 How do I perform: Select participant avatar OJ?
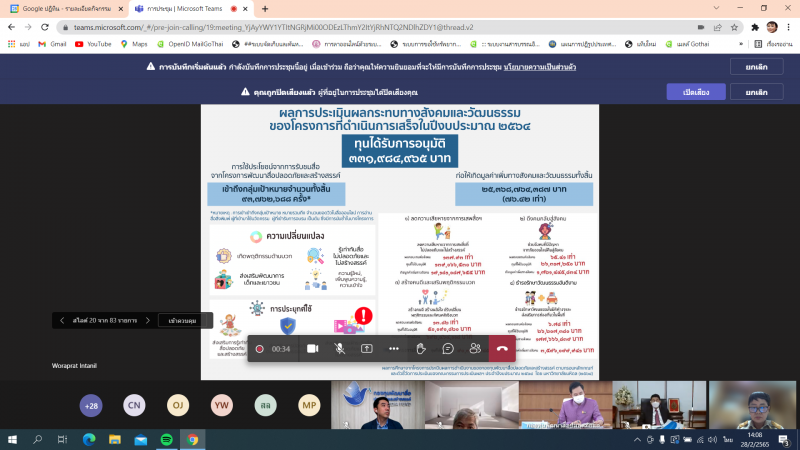click(x=178, y=406)
